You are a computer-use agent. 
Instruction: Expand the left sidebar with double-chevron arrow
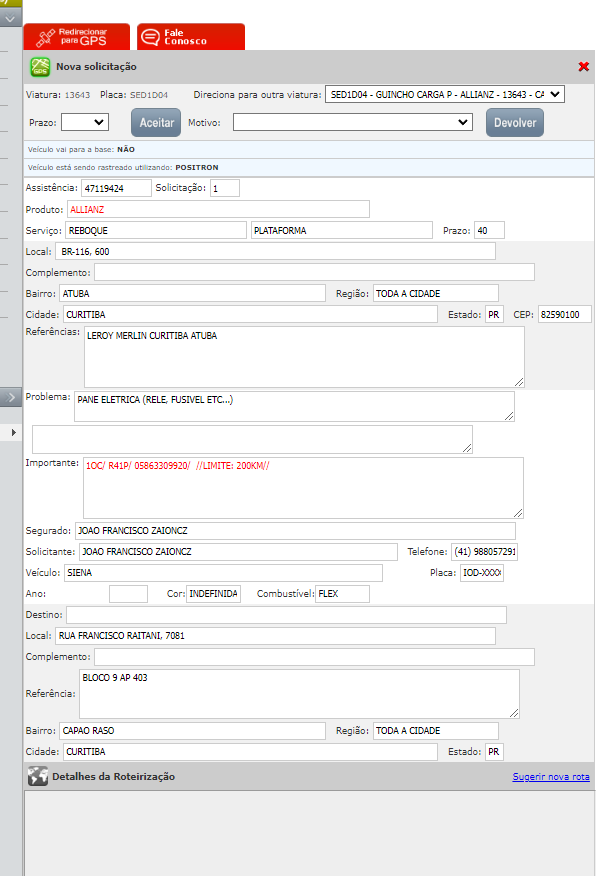(11, 397)
